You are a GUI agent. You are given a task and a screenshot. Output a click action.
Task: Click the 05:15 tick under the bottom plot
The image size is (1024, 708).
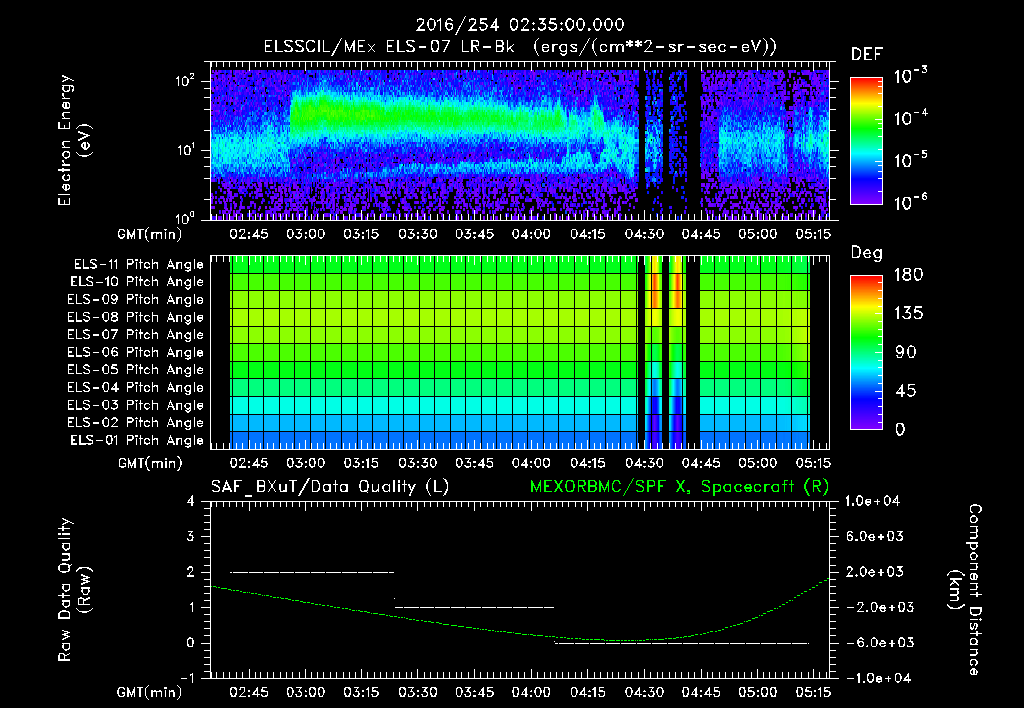pyautogui.click(x=814, y=692)
